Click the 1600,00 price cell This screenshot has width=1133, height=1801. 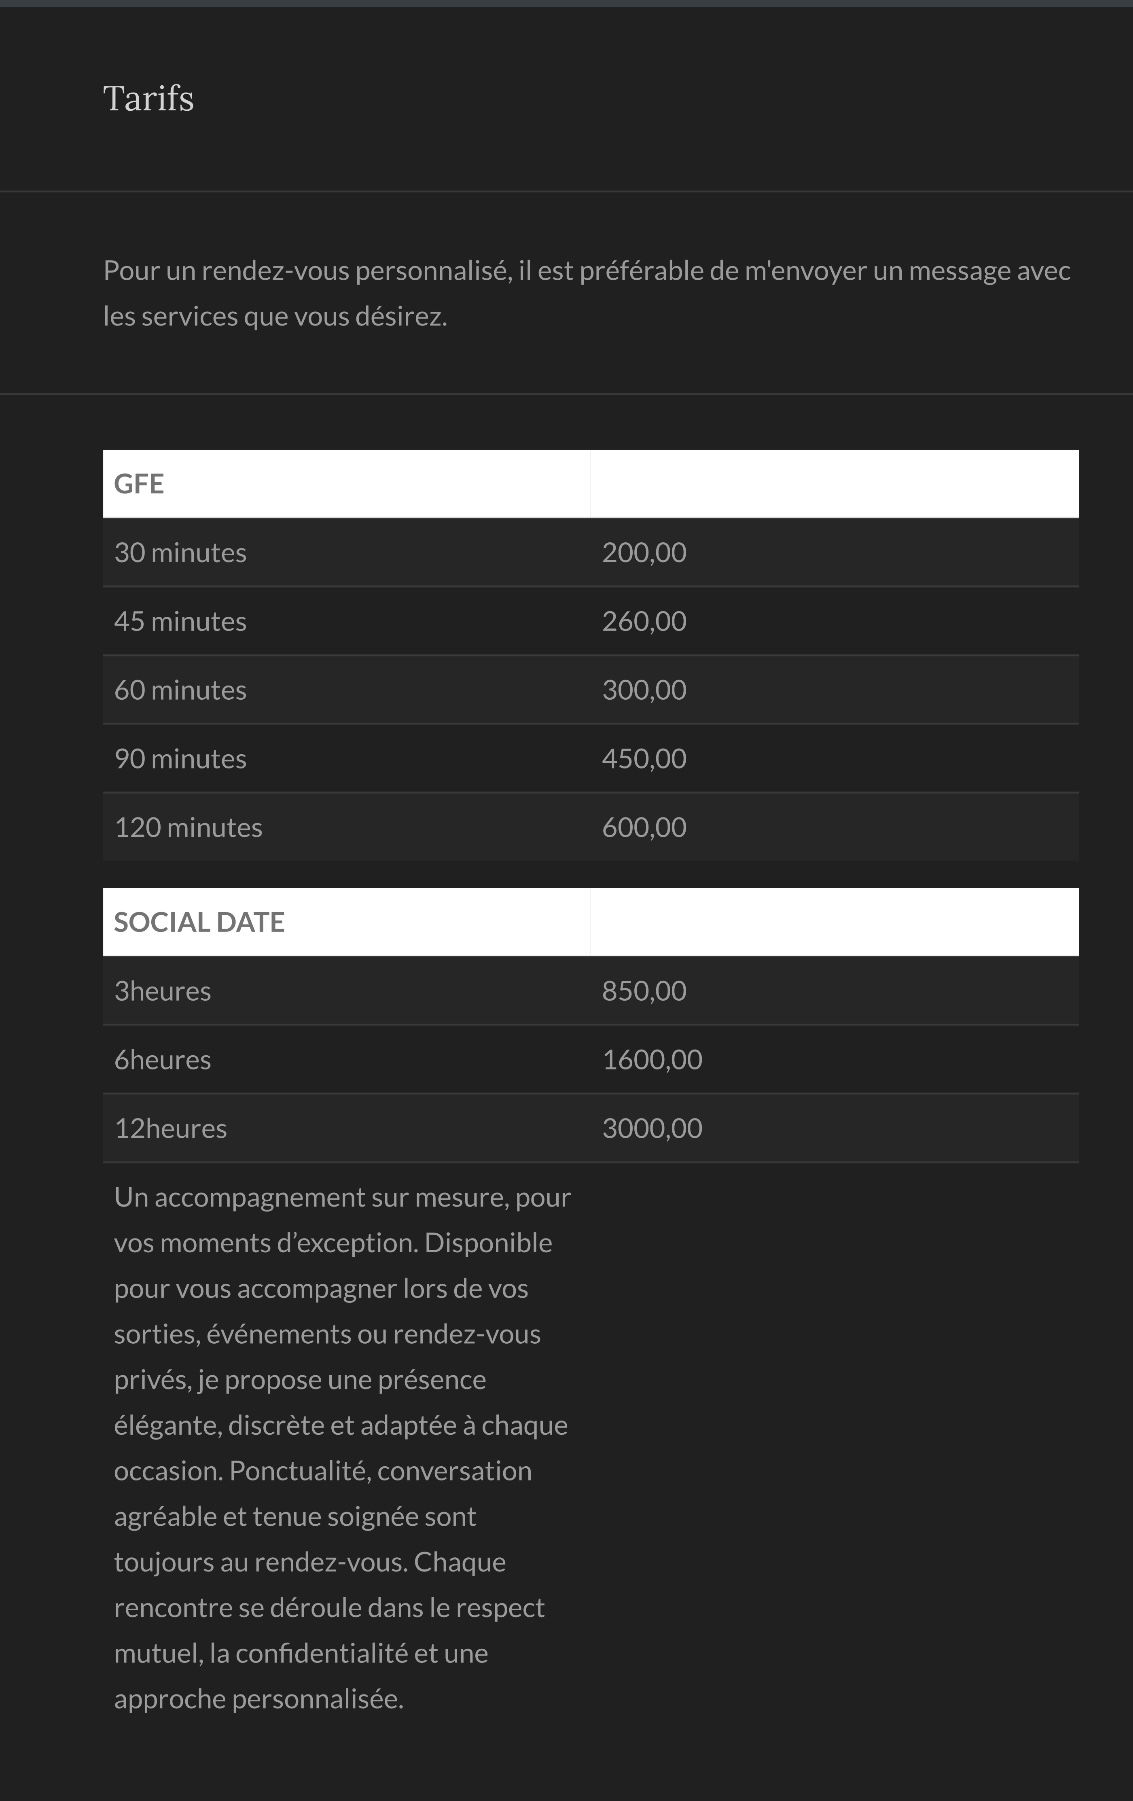(652, 1060)
